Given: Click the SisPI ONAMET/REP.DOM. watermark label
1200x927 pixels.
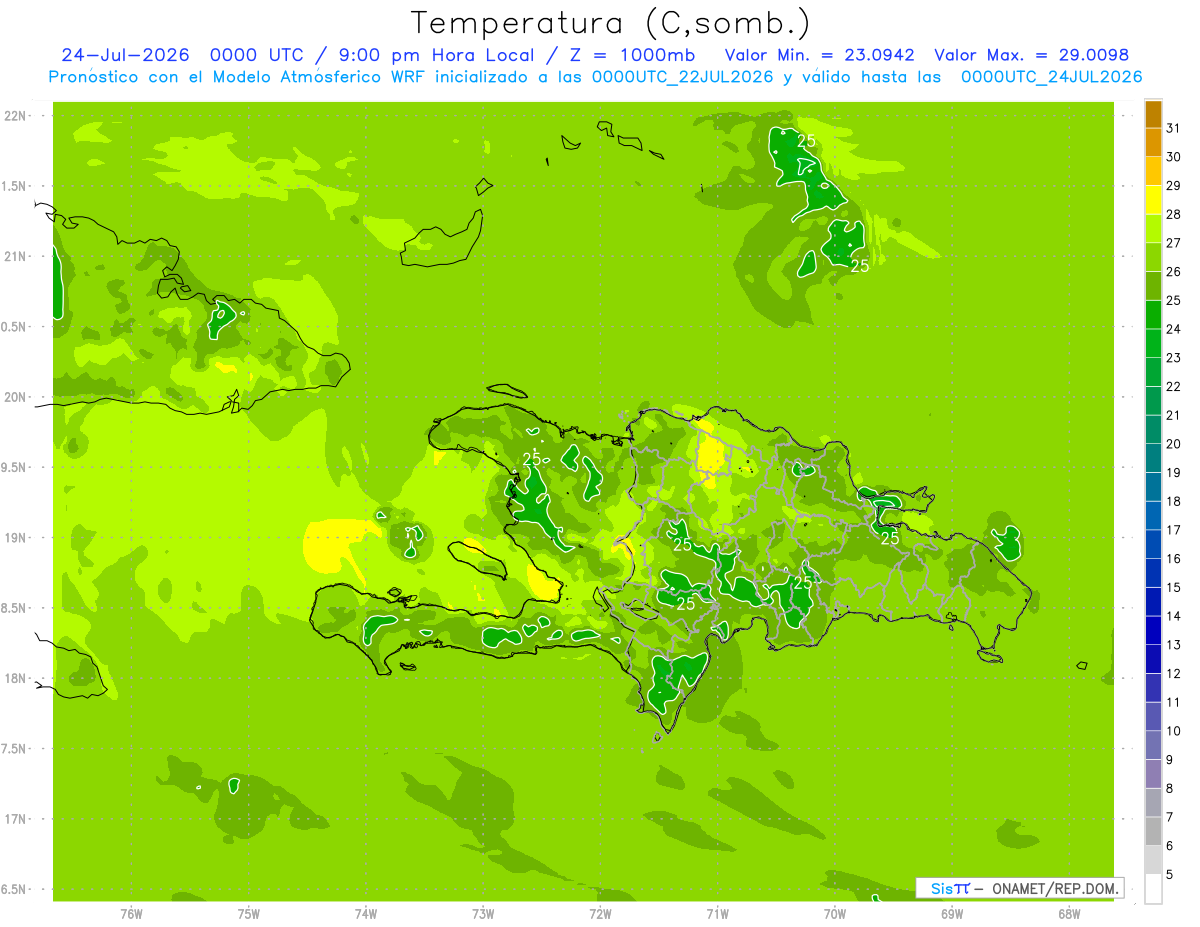Looking at the screenshot, I should coord(1020,888).
